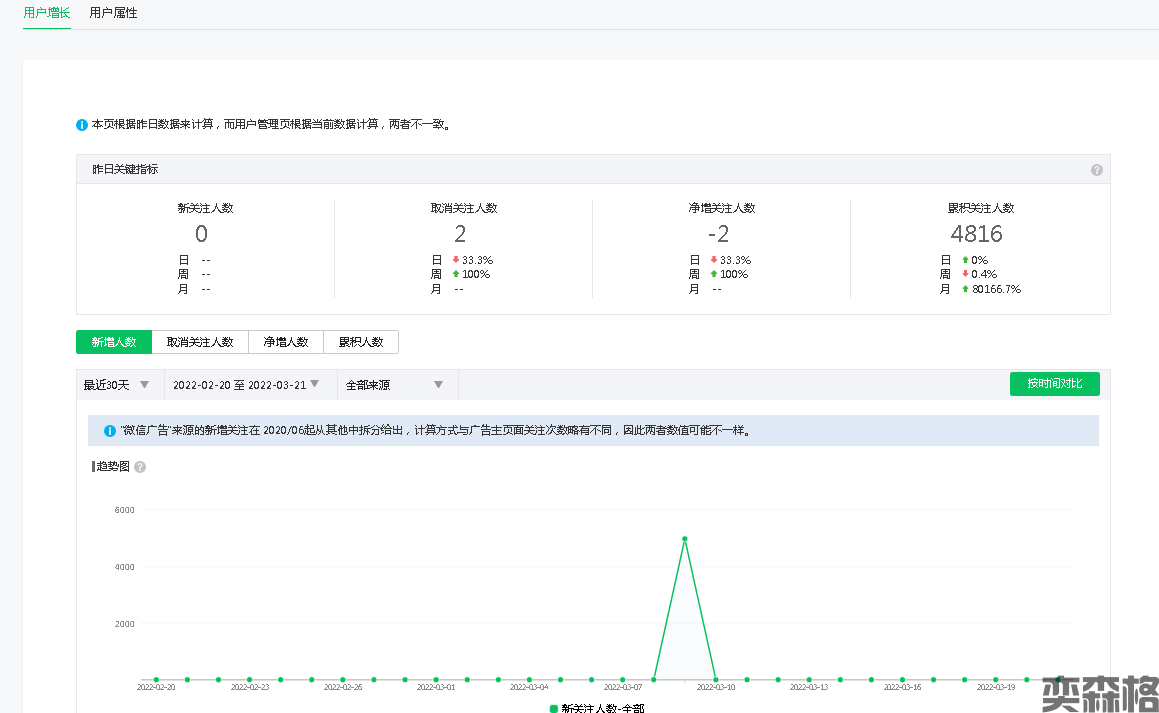Select the 新增人数 metric button
The width and height of the screenshot is (1159, 713).
point(114,342)
